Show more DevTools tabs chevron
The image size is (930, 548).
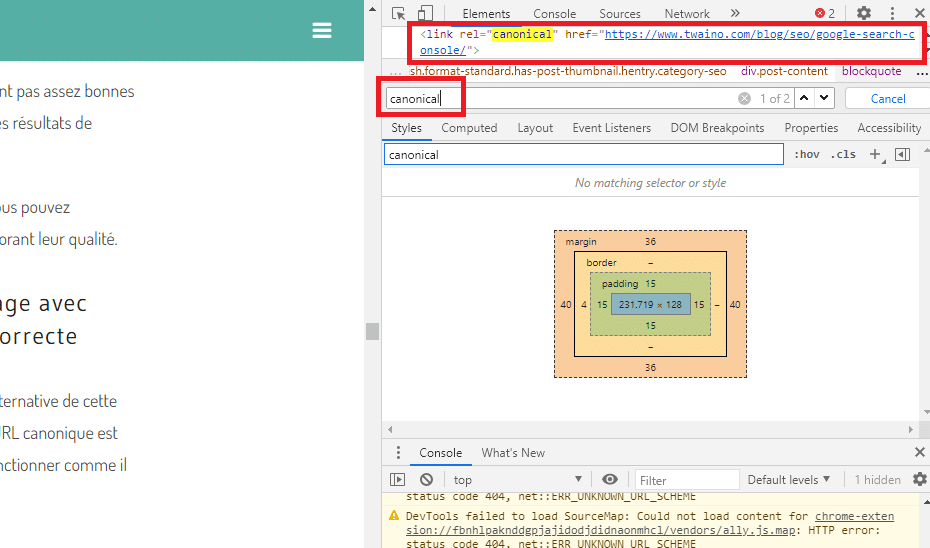735,13
